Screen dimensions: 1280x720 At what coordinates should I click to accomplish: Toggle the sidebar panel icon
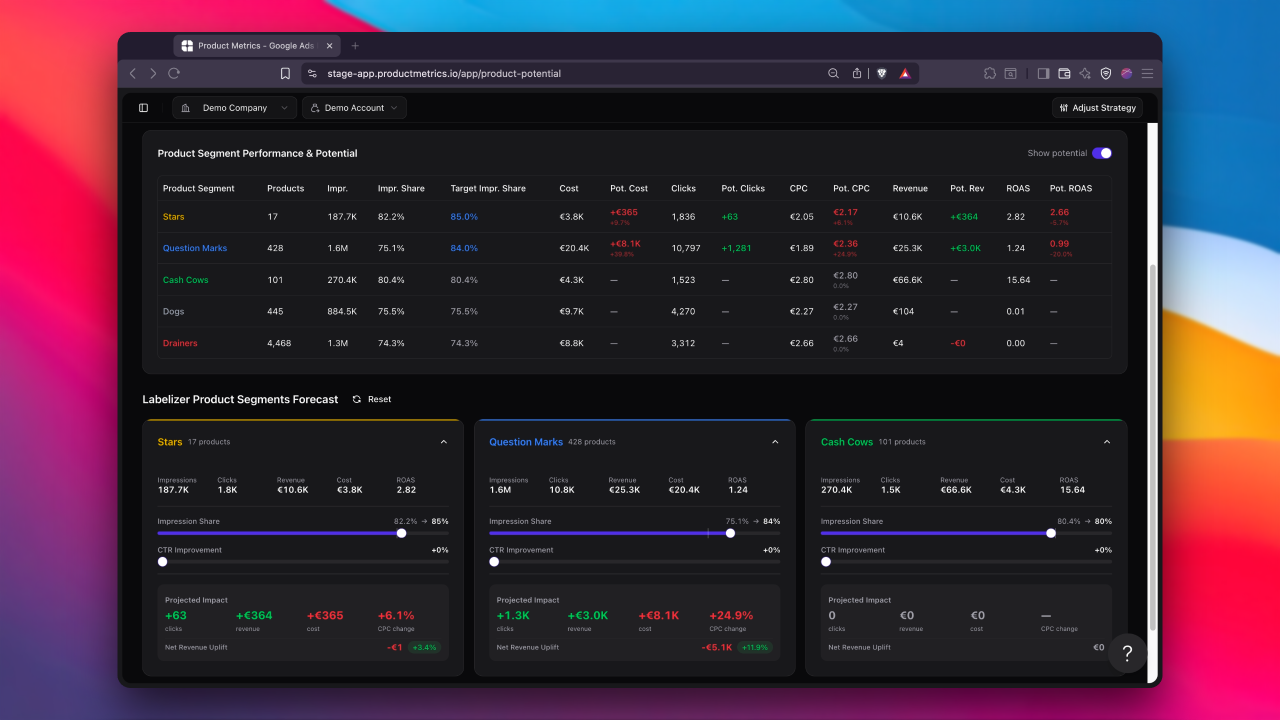pyautogui.click(x=1044, y=73)
